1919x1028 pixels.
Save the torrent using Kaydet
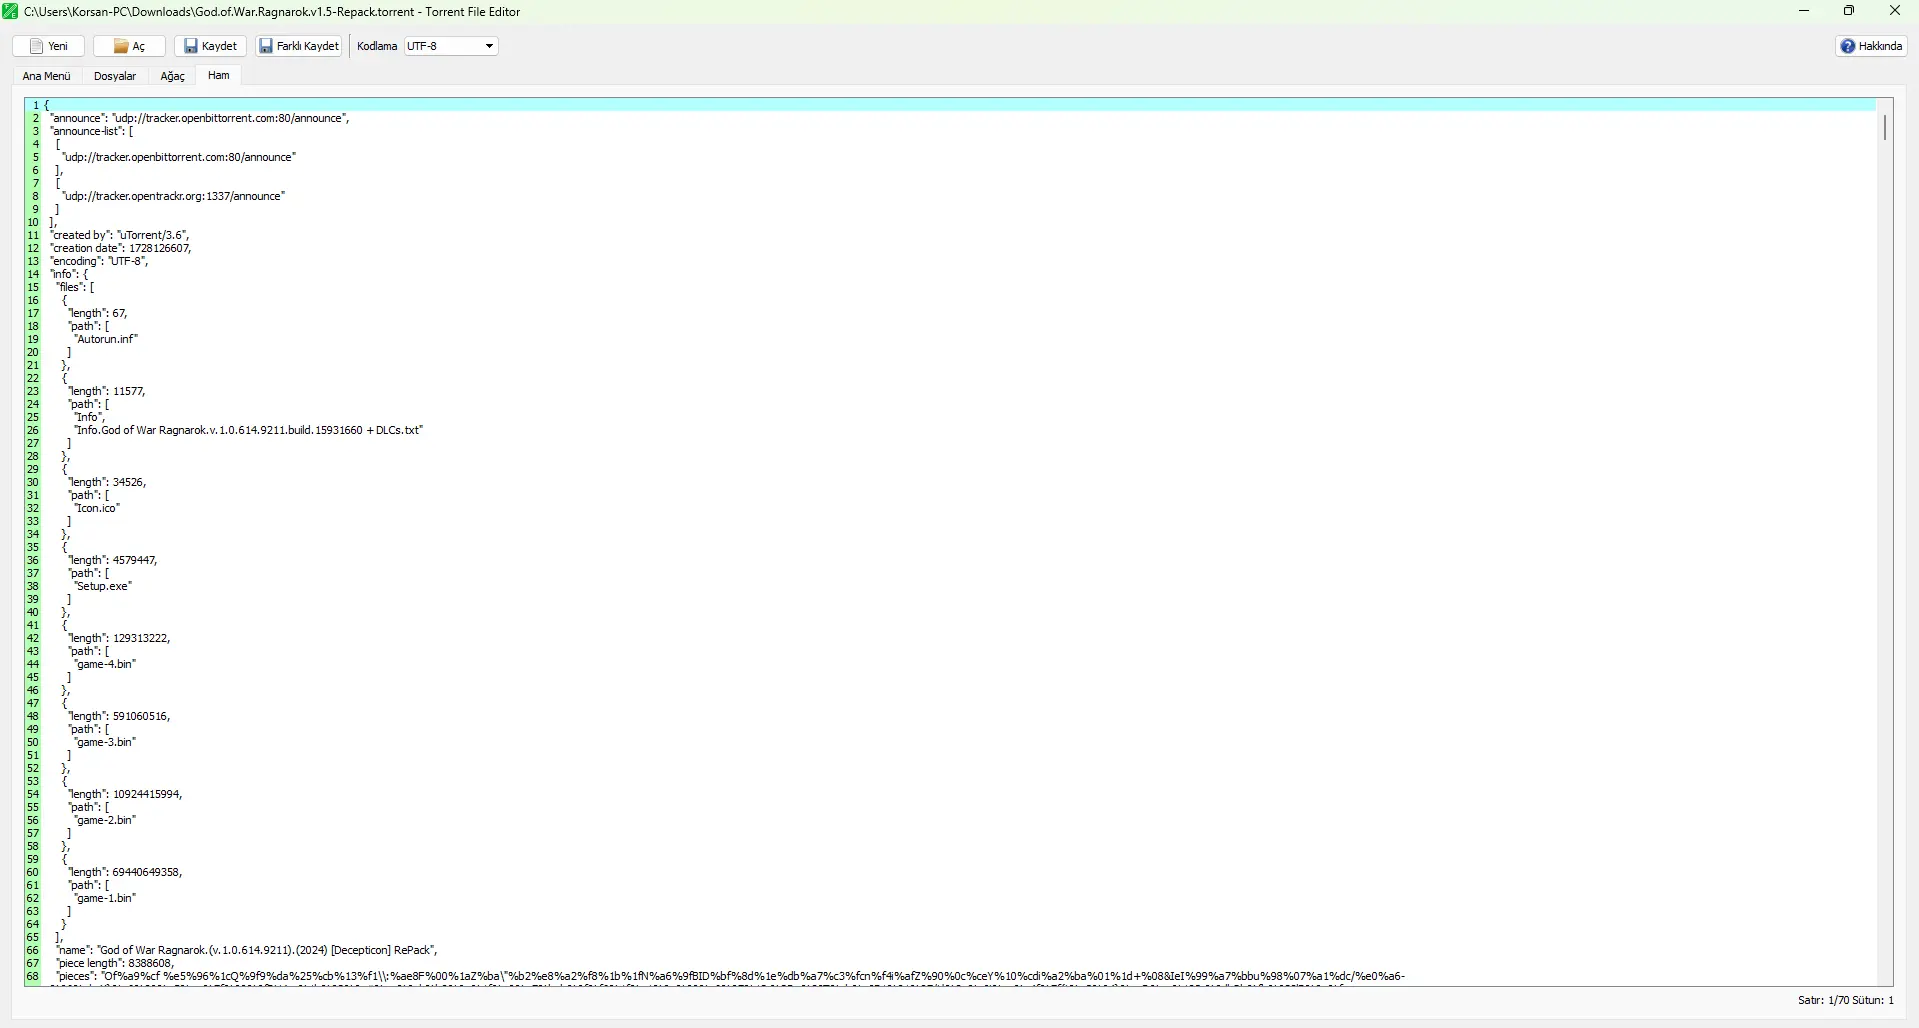click(210, 46)
